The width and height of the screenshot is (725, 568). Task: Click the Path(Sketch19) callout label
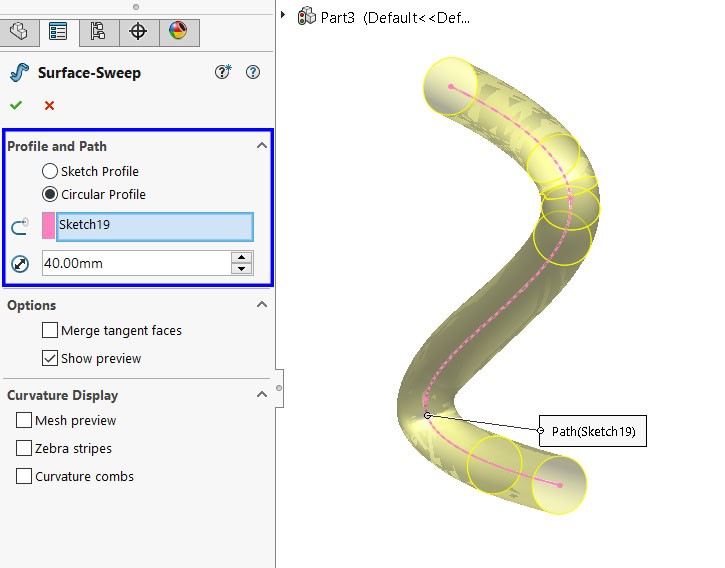pos(593,431)
